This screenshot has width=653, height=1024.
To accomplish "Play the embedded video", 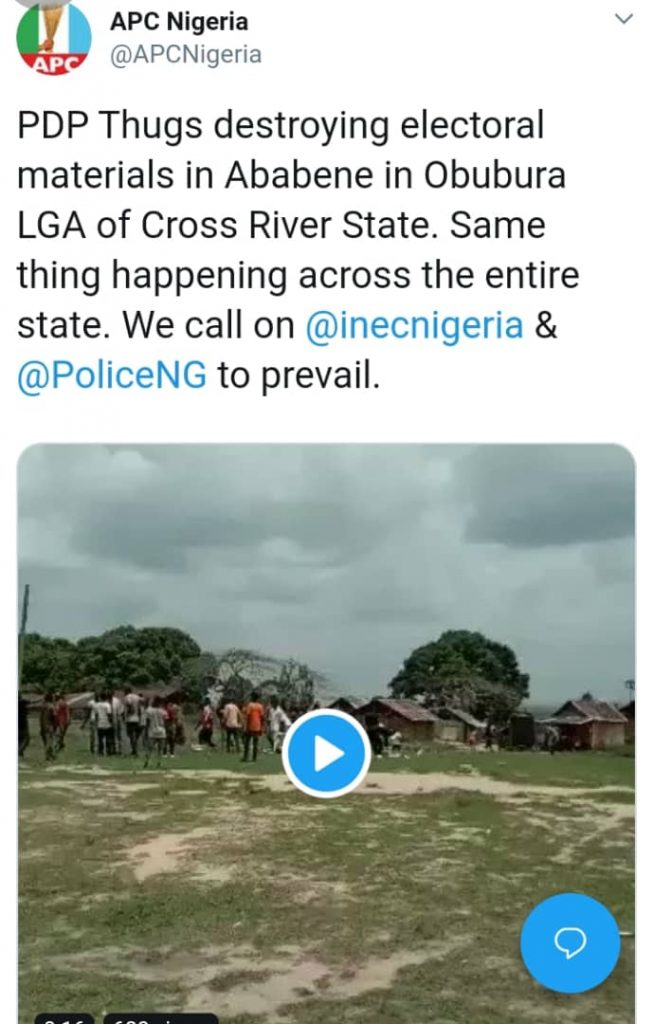I will click(326, 753).
